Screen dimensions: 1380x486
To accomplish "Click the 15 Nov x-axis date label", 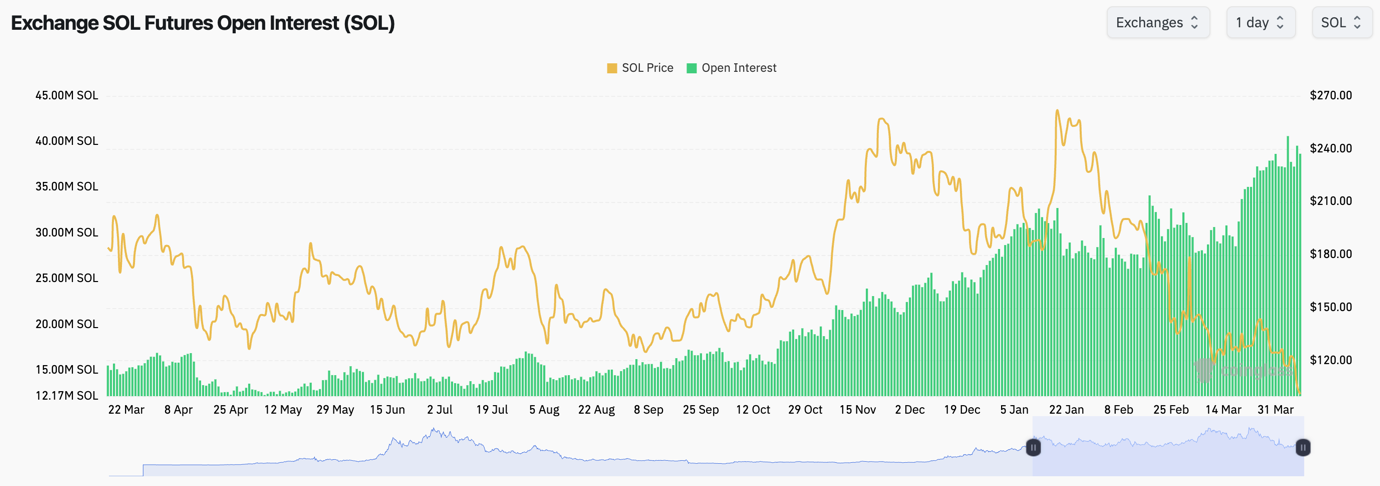I will 857,410.
